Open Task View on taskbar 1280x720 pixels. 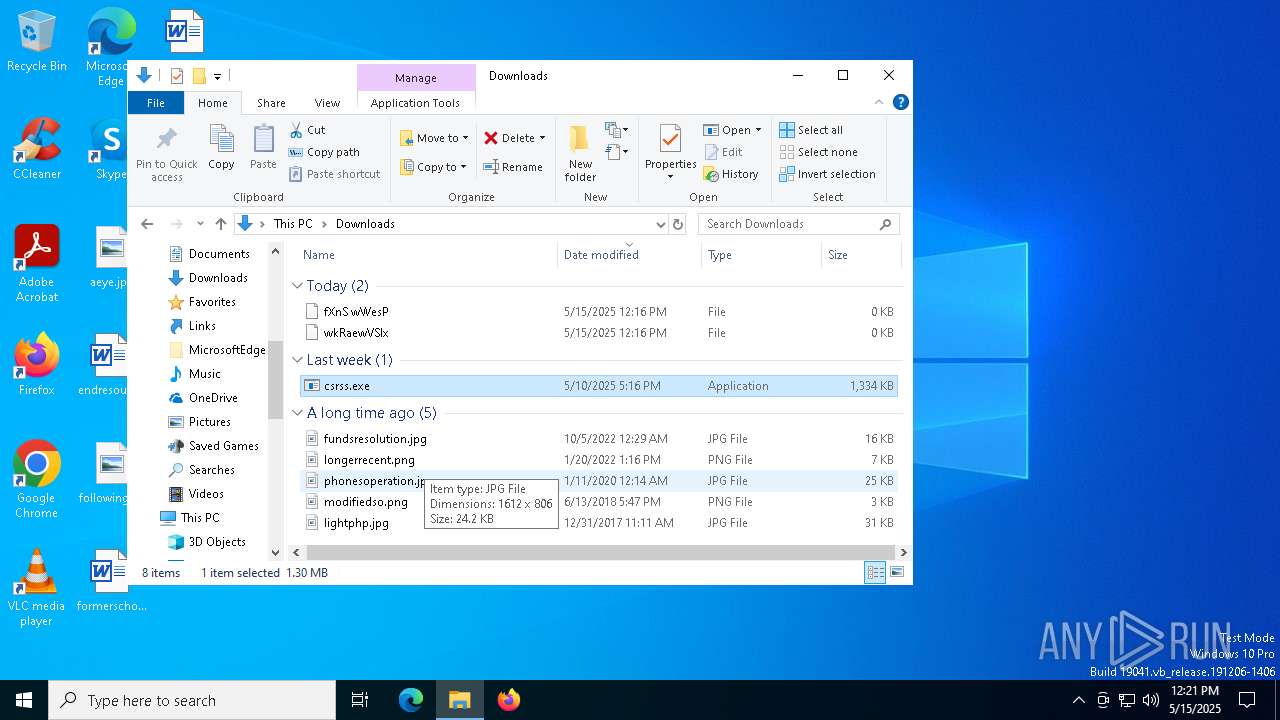(x=360, y=700)
